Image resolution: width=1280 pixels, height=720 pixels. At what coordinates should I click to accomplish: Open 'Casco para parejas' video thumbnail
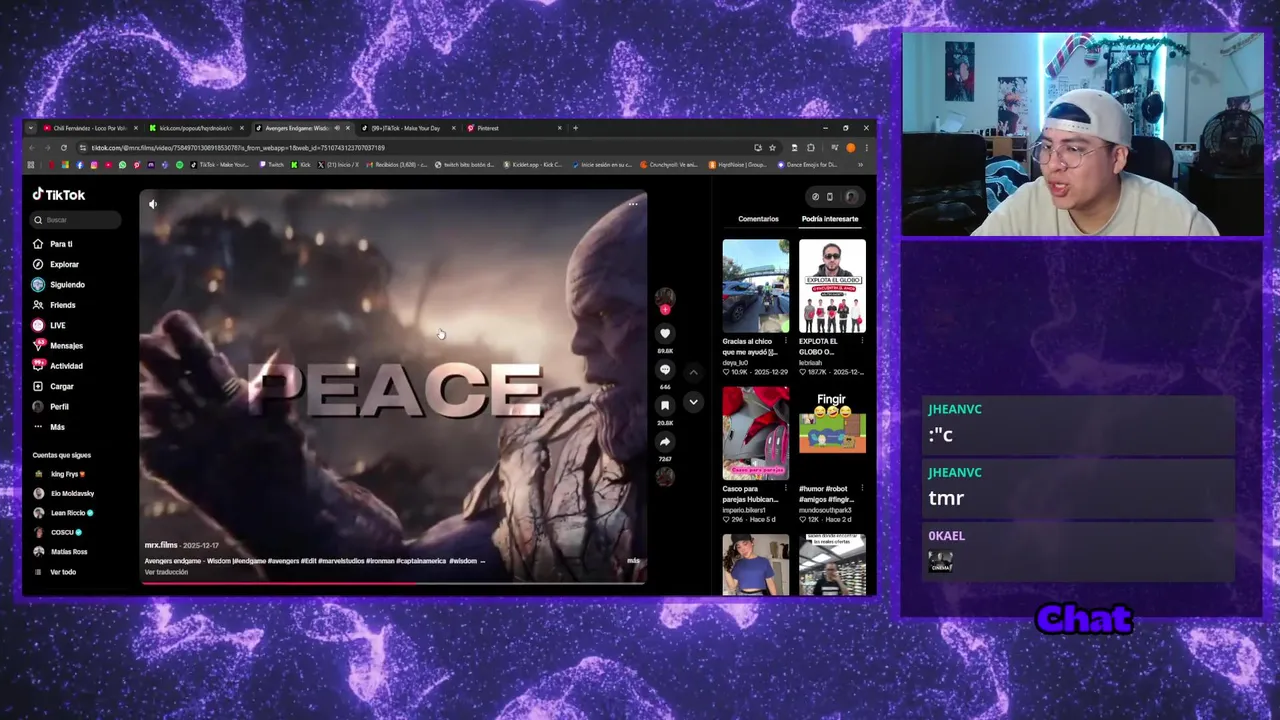756,433
